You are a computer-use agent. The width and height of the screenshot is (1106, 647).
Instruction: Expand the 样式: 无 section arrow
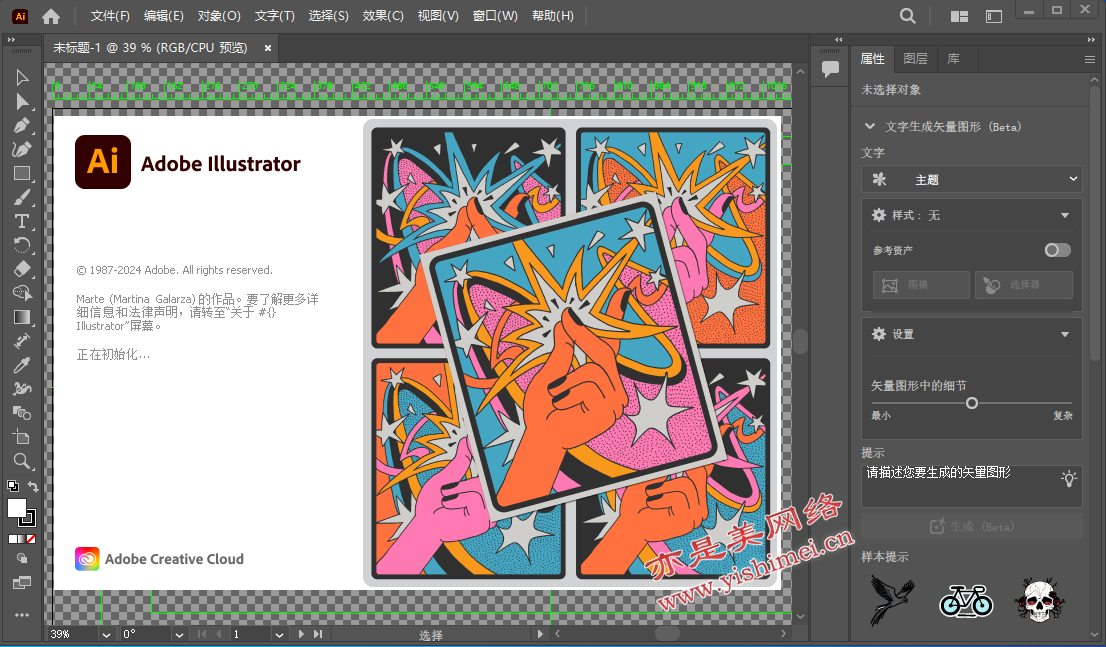point(1065,215)
